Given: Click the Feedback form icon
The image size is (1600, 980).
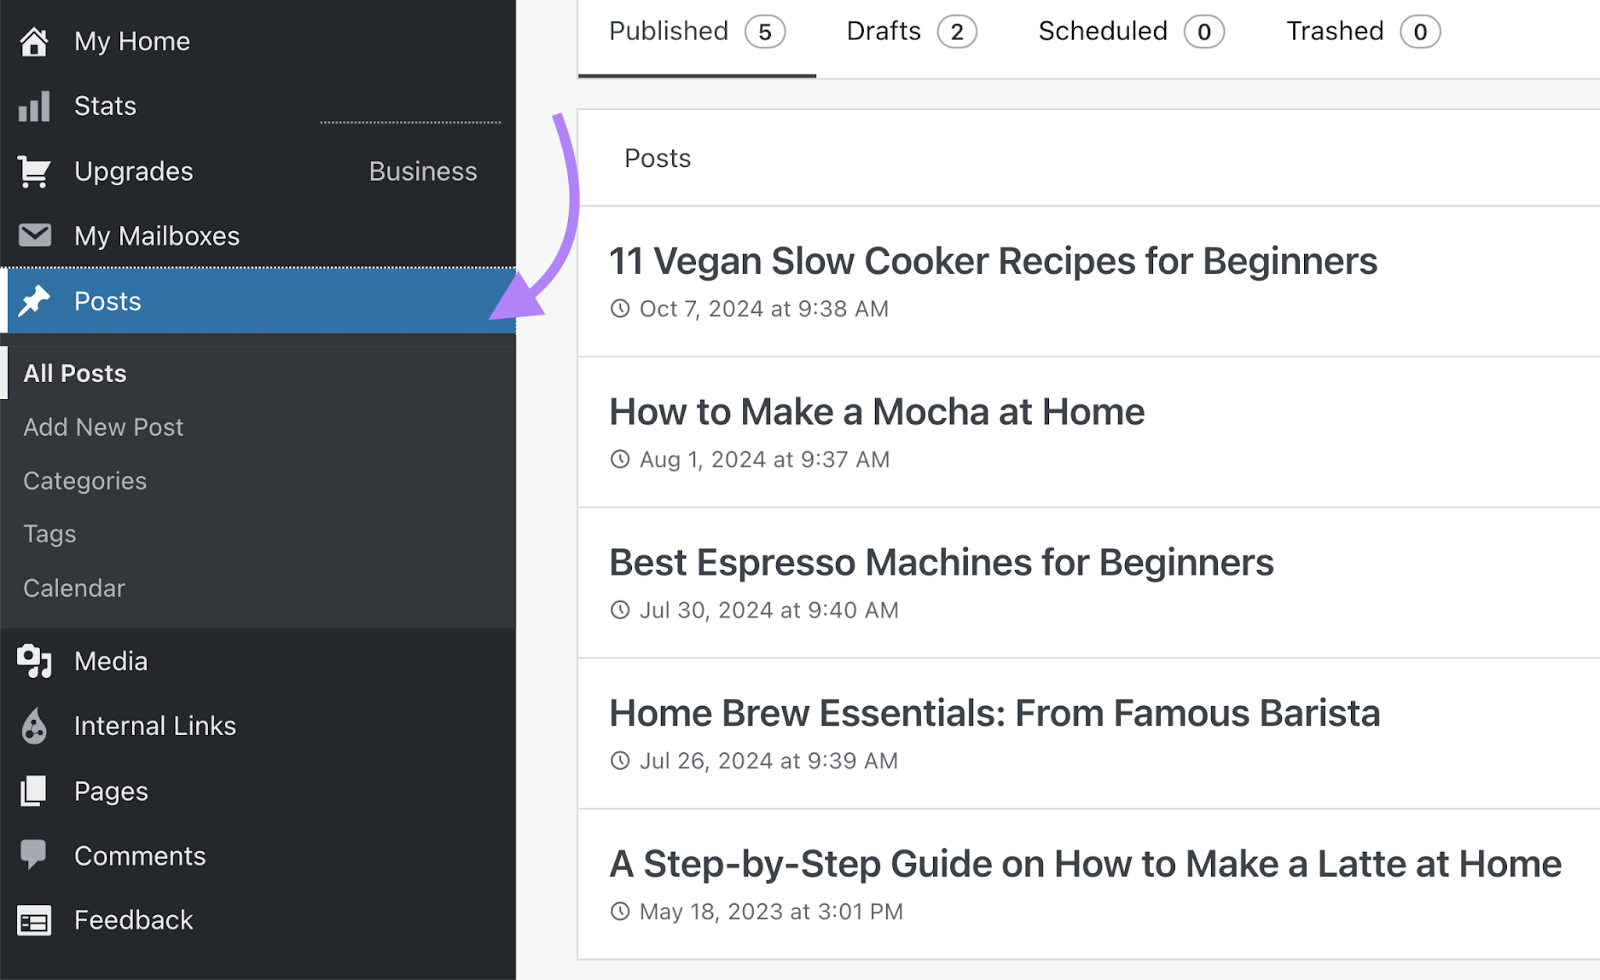Looking at the screenshot, I should pos(34,920).
